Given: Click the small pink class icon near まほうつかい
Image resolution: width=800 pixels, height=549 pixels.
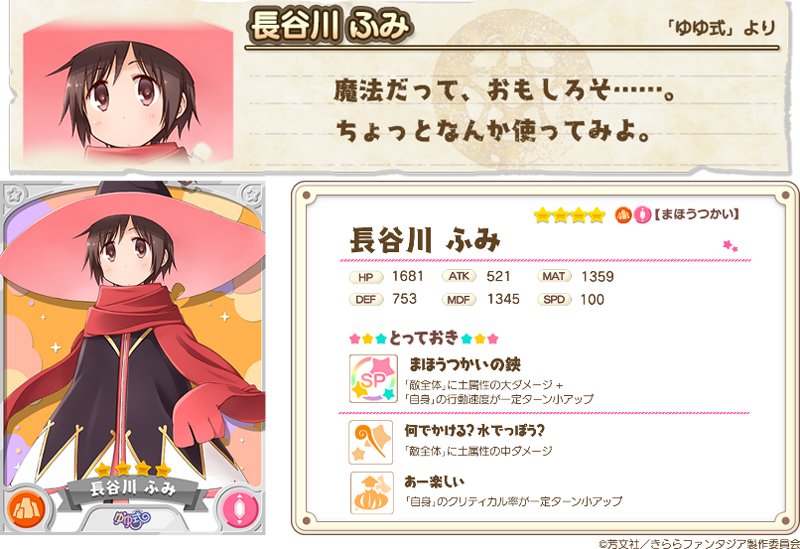Looking at the screenshot, I should tap(642, 215).
